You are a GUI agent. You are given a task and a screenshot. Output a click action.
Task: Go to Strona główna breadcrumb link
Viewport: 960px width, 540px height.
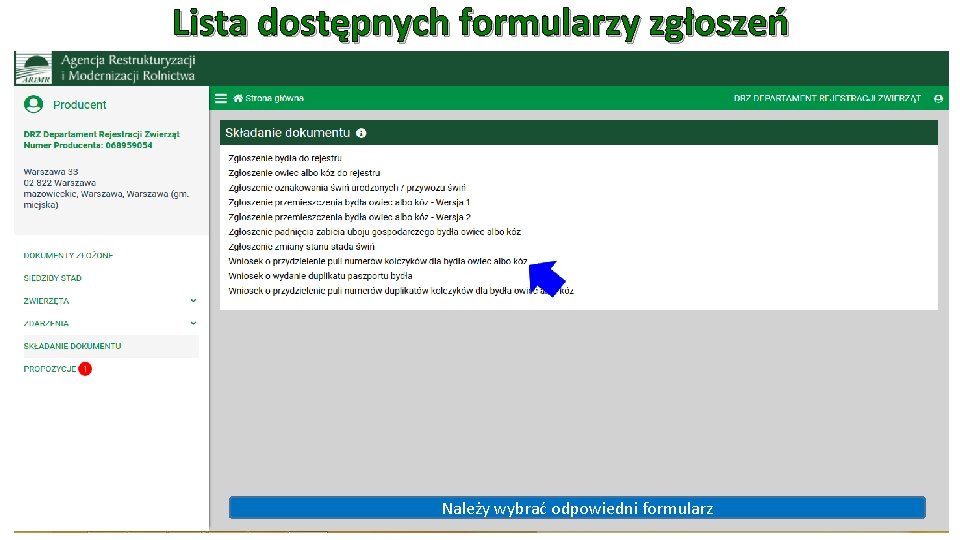pos(274,98)
